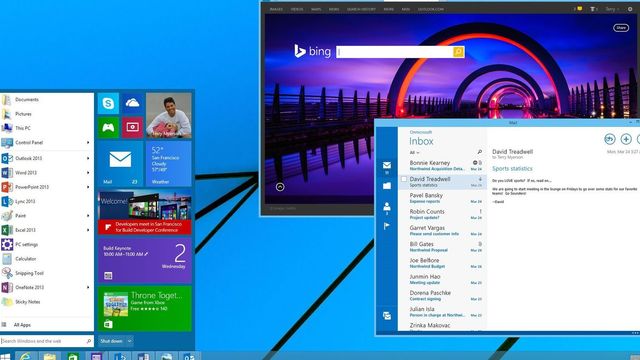Open PC settings gear entry

click(x=46, y=244)
